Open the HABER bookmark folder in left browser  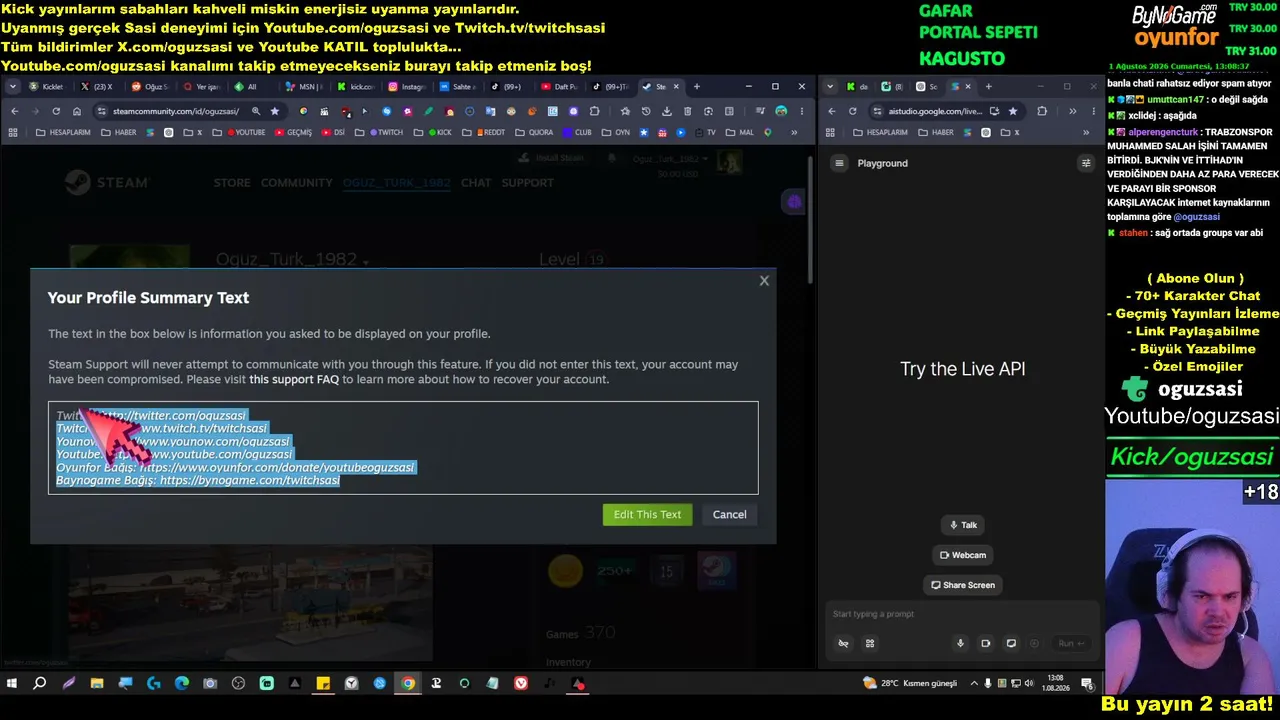[119, 132]
